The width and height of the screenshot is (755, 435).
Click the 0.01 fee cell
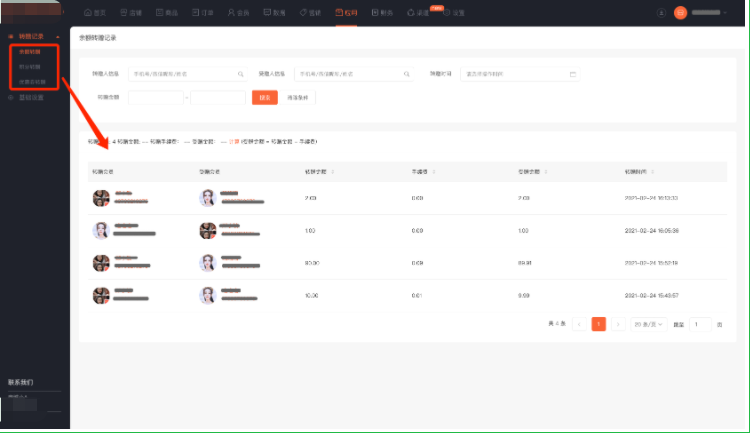[x=417, y=295]
